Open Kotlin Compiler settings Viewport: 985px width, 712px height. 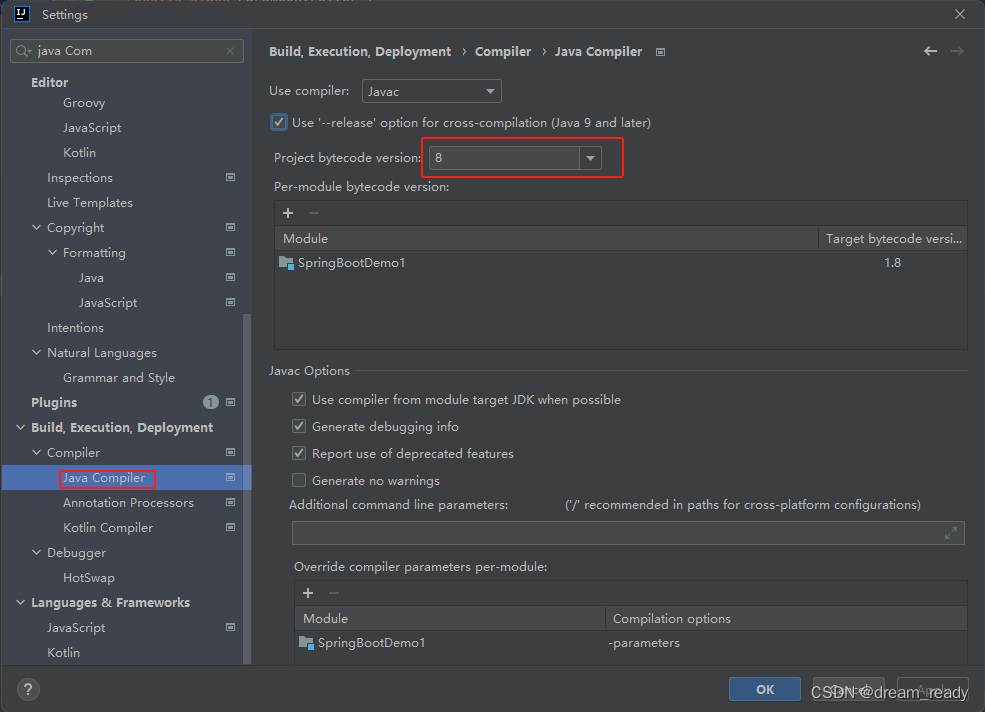point(108,528)
